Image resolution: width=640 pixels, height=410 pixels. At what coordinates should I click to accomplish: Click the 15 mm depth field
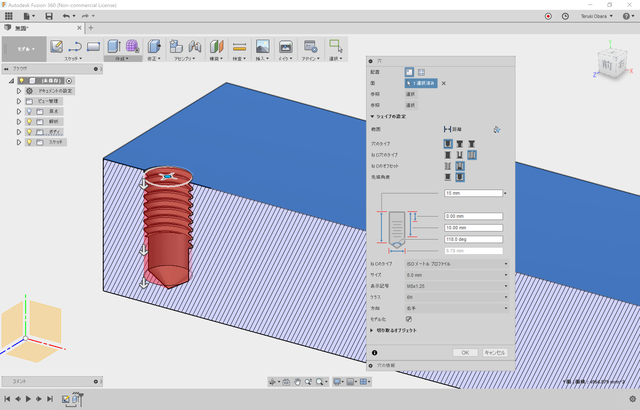coord(473,193)
